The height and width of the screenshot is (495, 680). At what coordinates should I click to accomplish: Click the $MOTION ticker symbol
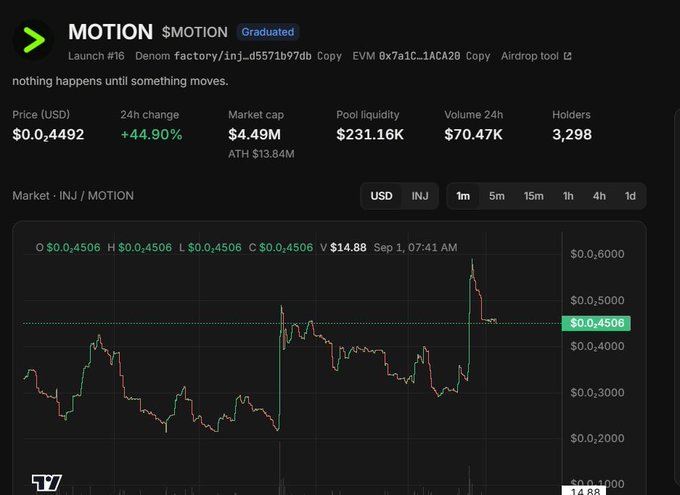point(195,32)
